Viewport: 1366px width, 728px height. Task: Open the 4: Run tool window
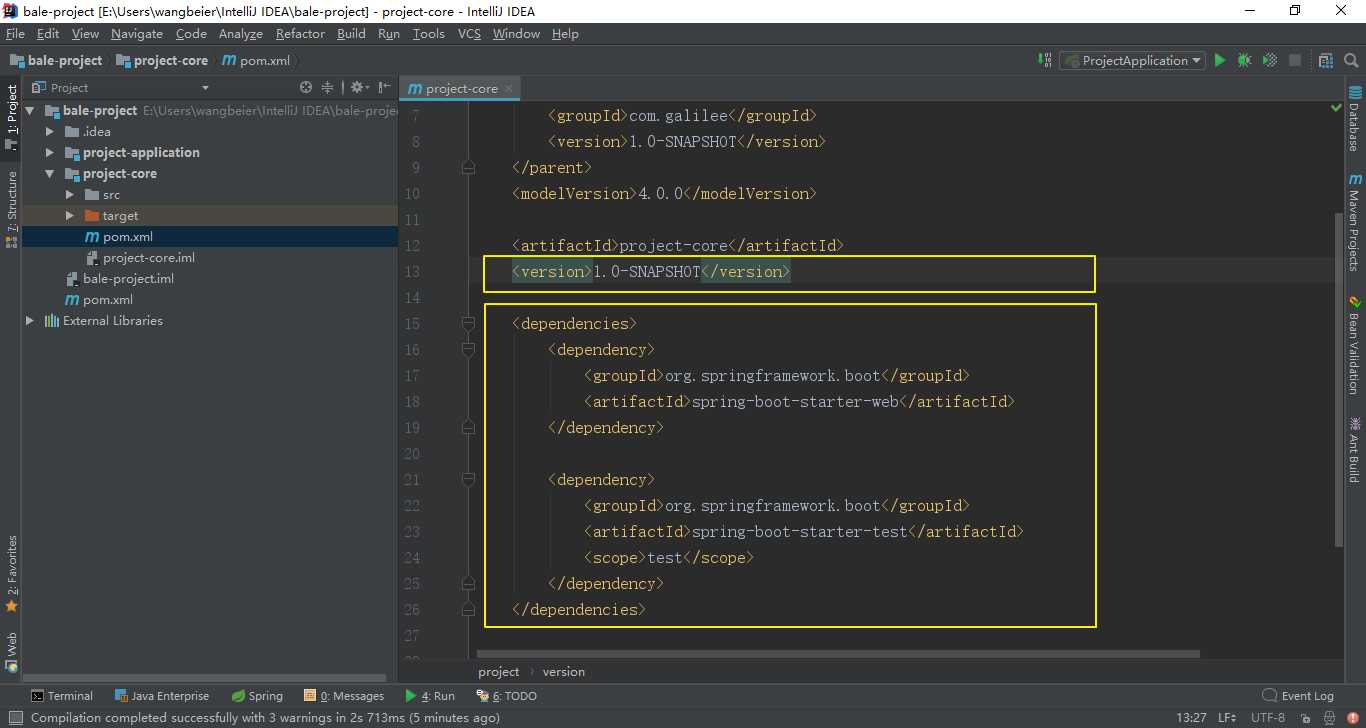tap(430, 696)
